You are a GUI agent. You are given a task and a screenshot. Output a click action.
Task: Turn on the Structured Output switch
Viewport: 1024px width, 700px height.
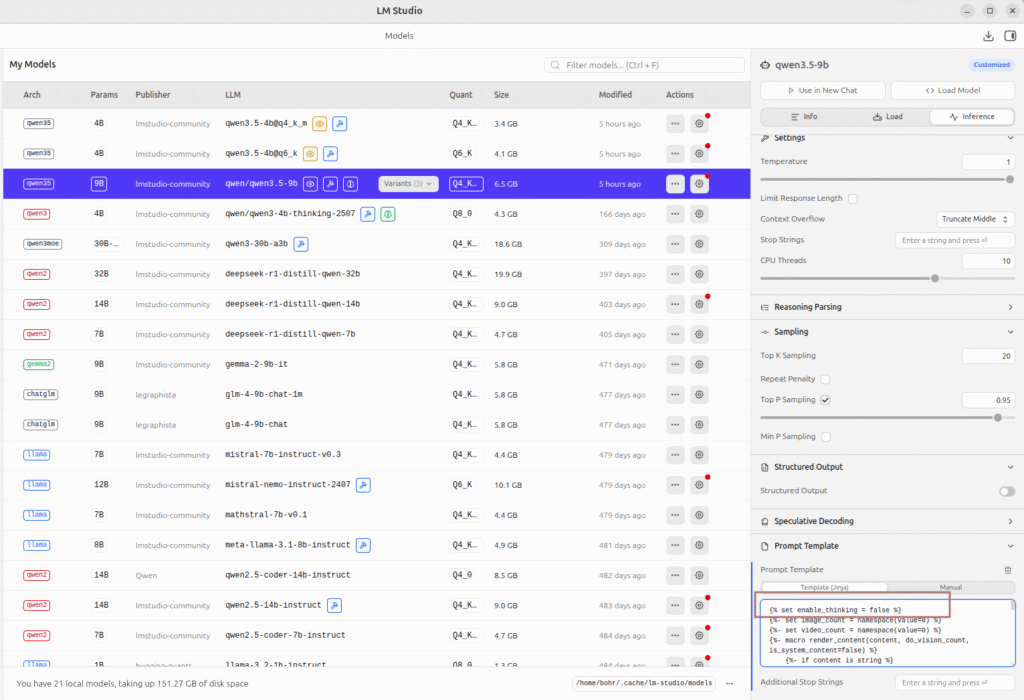(x=1006, y=491)
